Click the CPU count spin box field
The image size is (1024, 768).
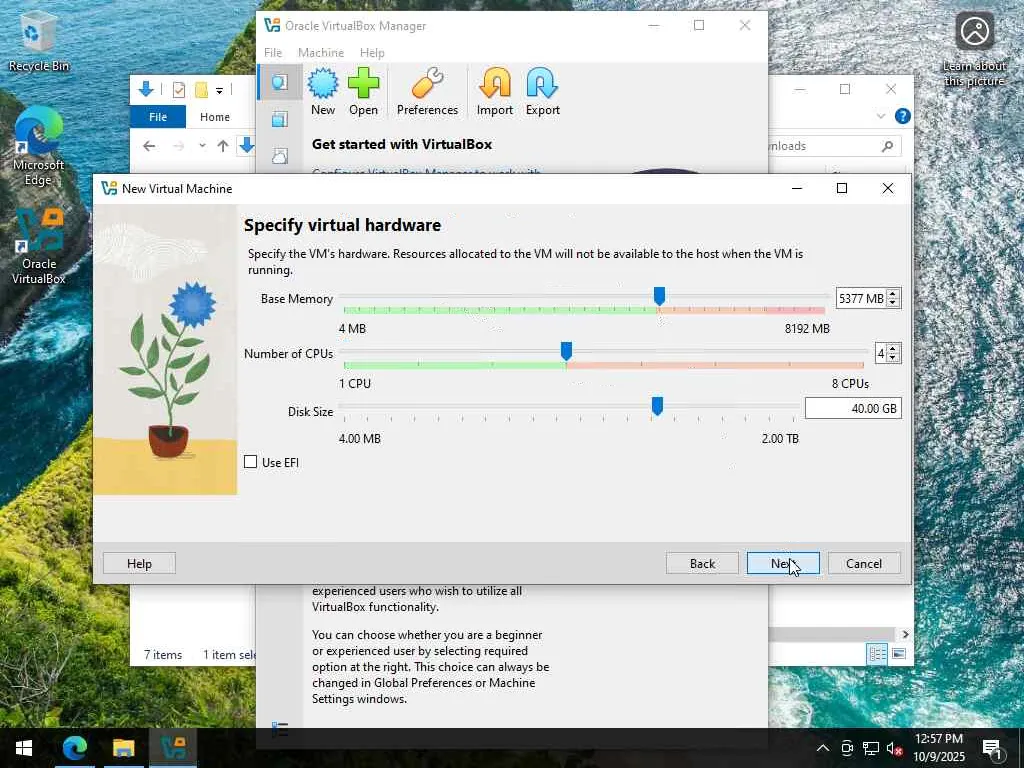[x=880, y=353]
